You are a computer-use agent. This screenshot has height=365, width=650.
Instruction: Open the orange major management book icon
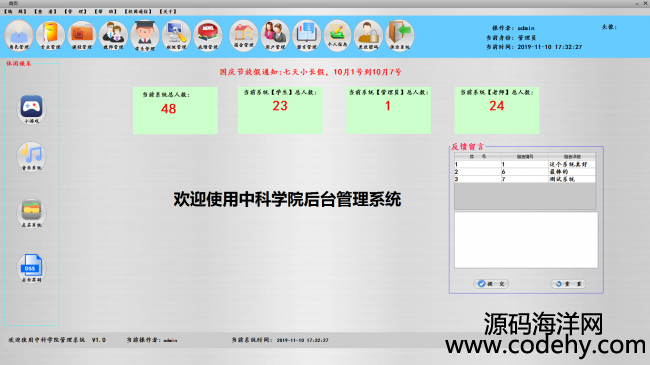[x=50, y=36]
